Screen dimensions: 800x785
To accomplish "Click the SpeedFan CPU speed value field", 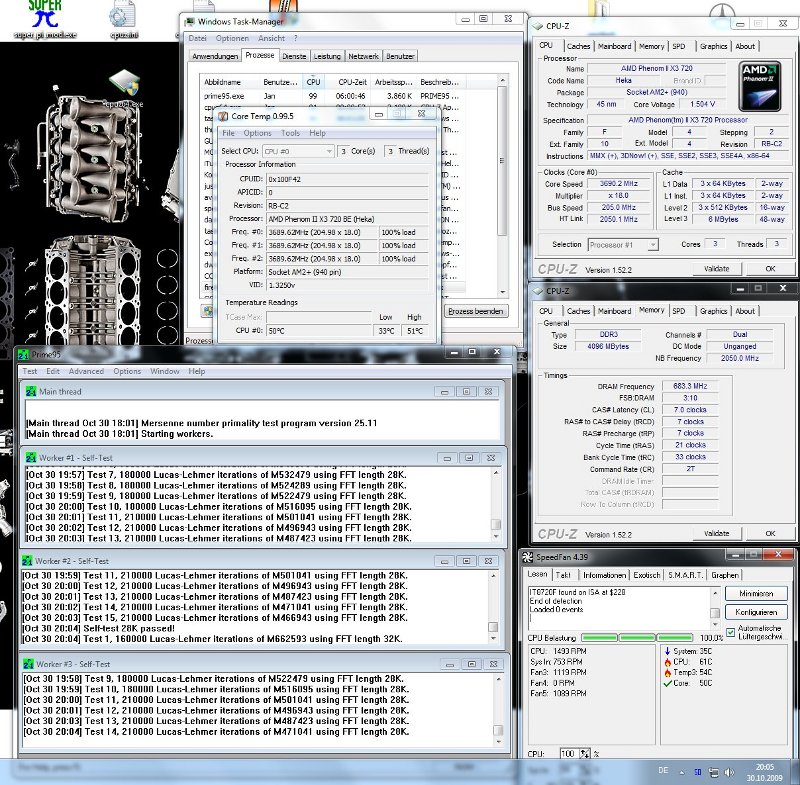I will (x=569, y=754).
